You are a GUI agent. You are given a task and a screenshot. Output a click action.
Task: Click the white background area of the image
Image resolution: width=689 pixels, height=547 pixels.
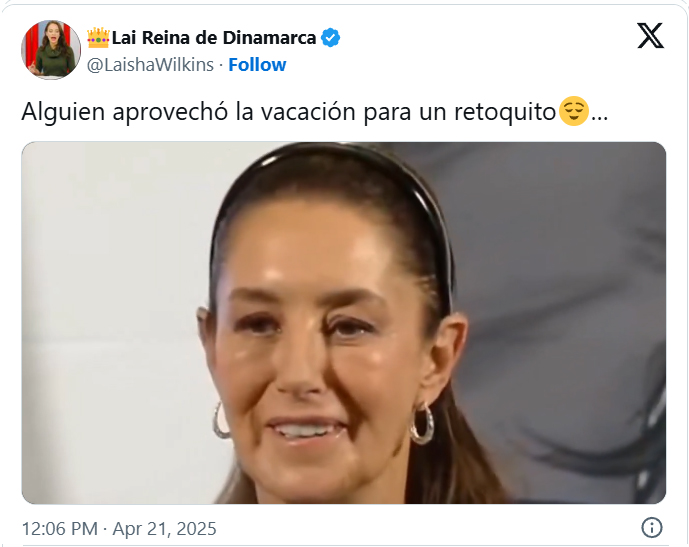(x=110, y=308)
